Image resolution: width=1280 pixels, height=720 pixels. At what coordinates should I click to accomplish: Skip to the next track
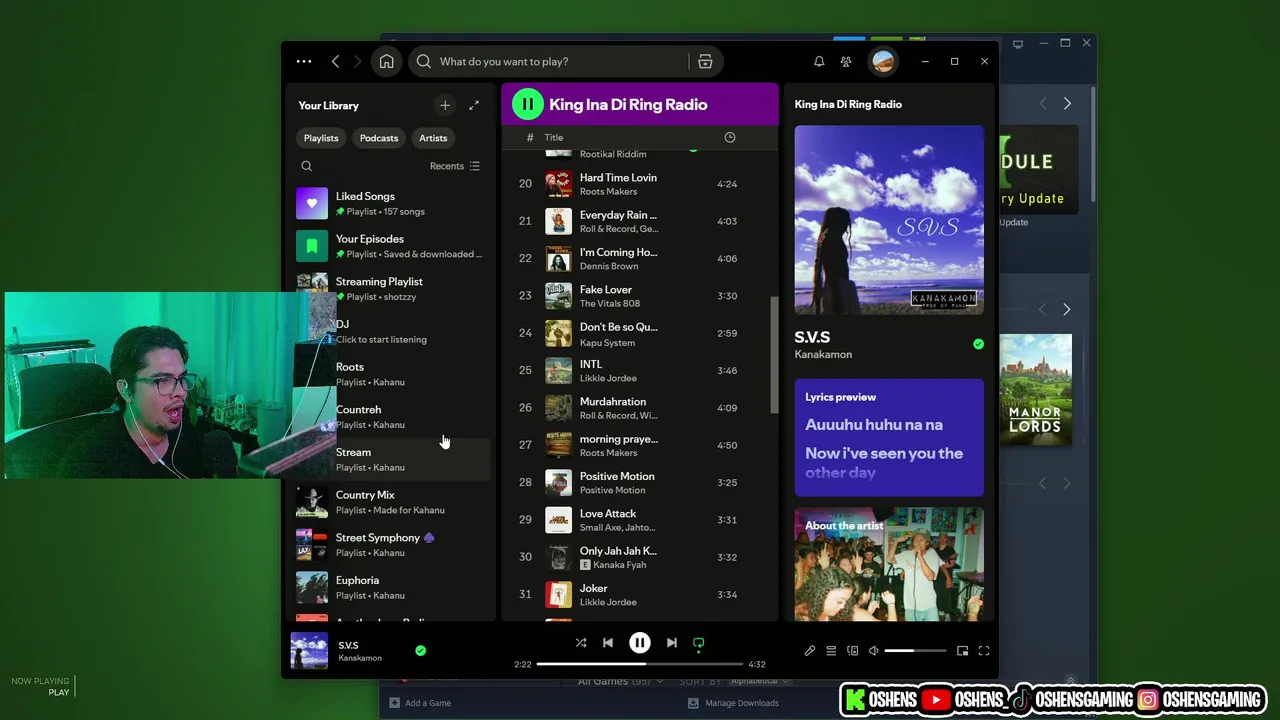(x=672, y=643)
